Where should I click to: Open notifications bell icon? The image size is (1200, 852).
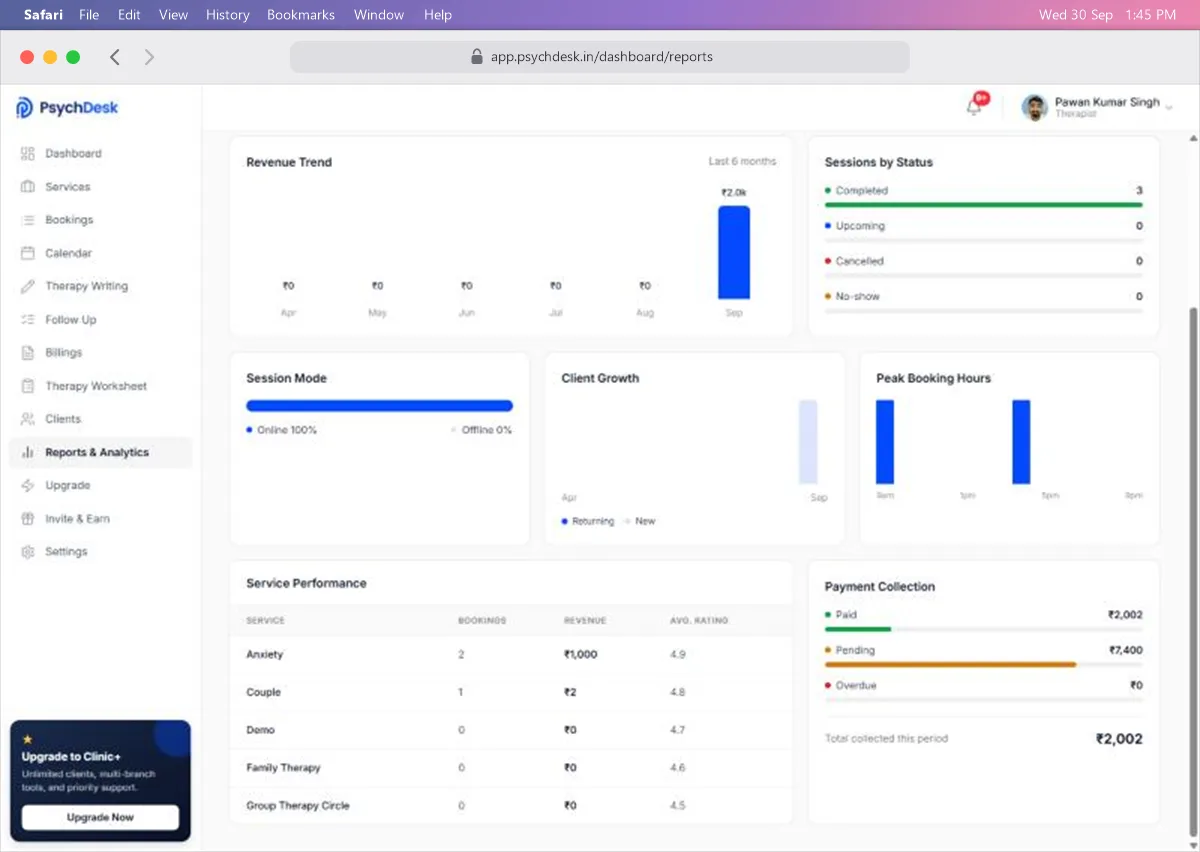coord(974,107)
